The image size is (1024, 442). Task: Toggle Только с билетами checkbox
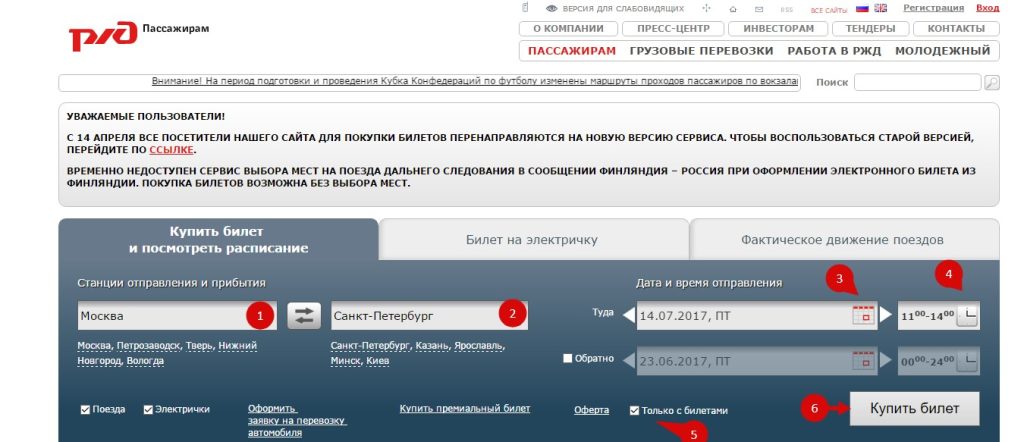(x=634, y=411)
